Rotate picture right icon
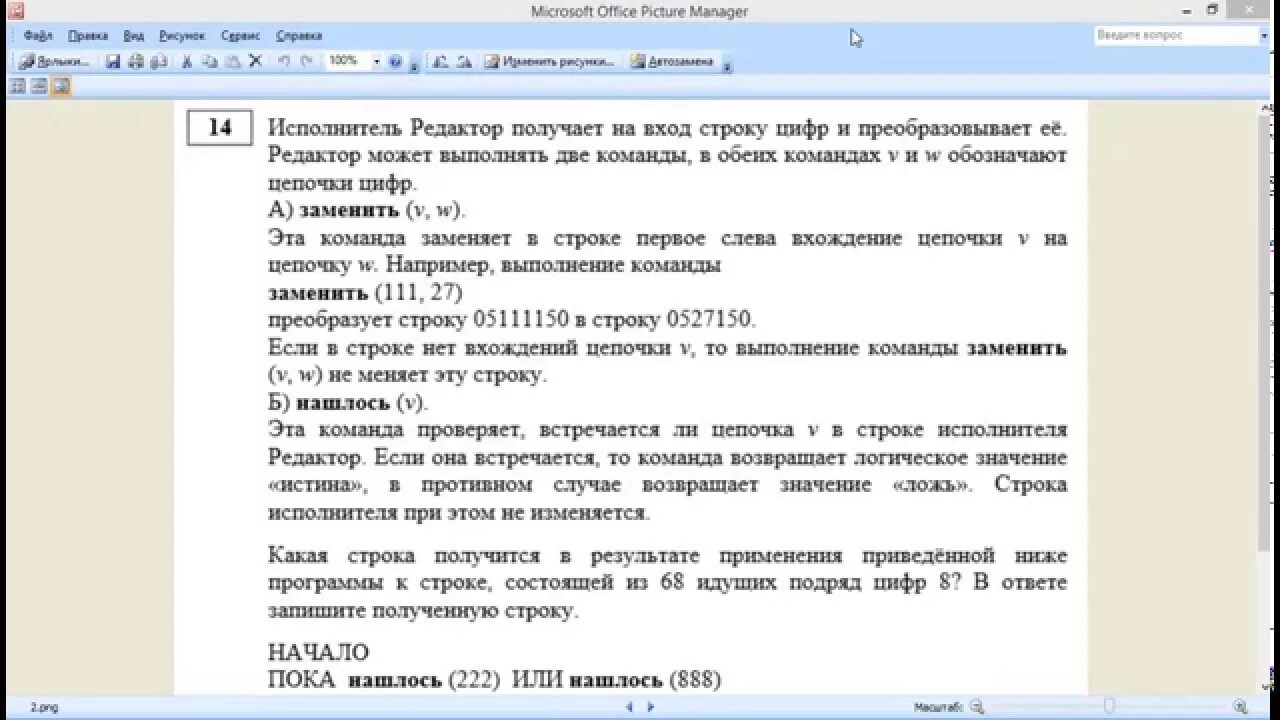1280x720 pixels. (464, 61)
